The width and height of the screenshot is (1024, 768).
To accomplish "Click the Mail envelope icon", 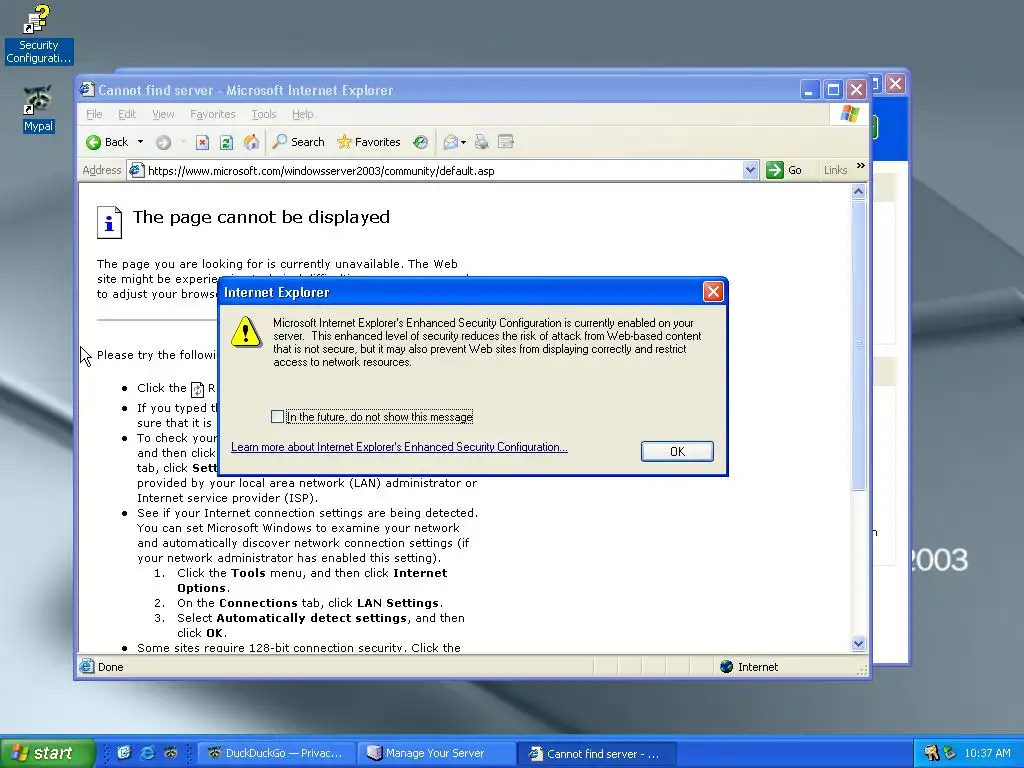I will point(450,142).
